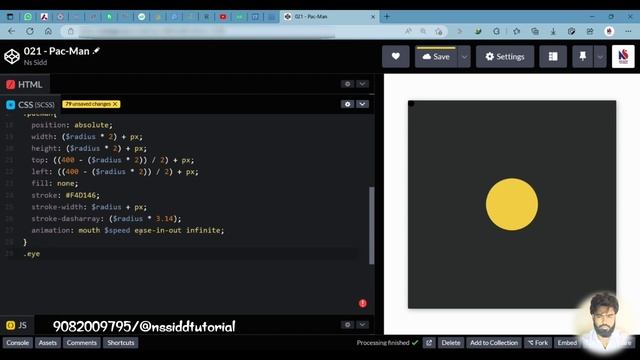Reload the browser page
640x360 pixels.
[x=30, y=31]
